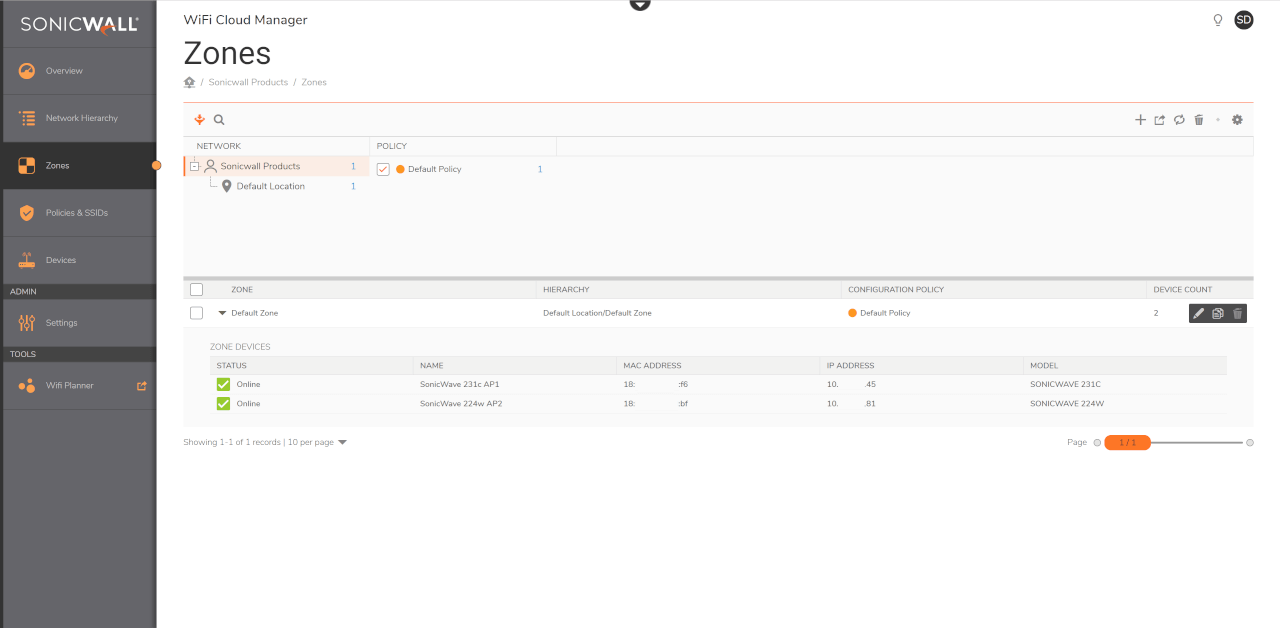The image size is (1280, 628).
Task: Open Settings under Admin
Action: [x=78, y=323]
